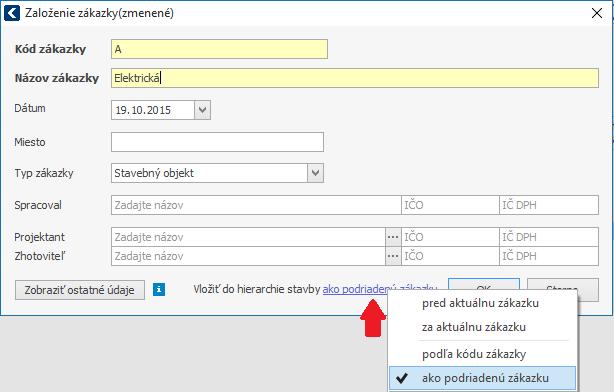614x392 pixels.
Task: Click the Zhotoviteľ IČO field
Action: coord(450,256)
